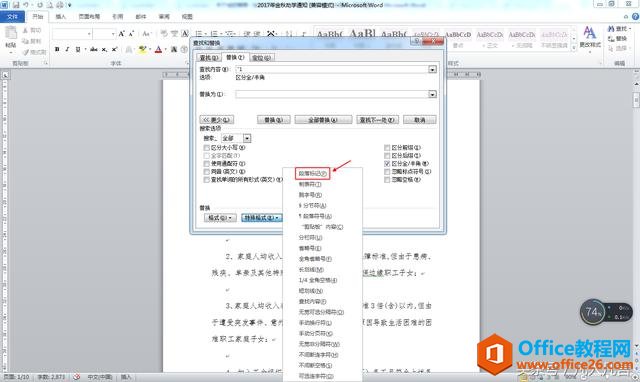
Task: Switch to the 查找 tab in the dialog
Action: pyautogui.click(x=209, y=58)
